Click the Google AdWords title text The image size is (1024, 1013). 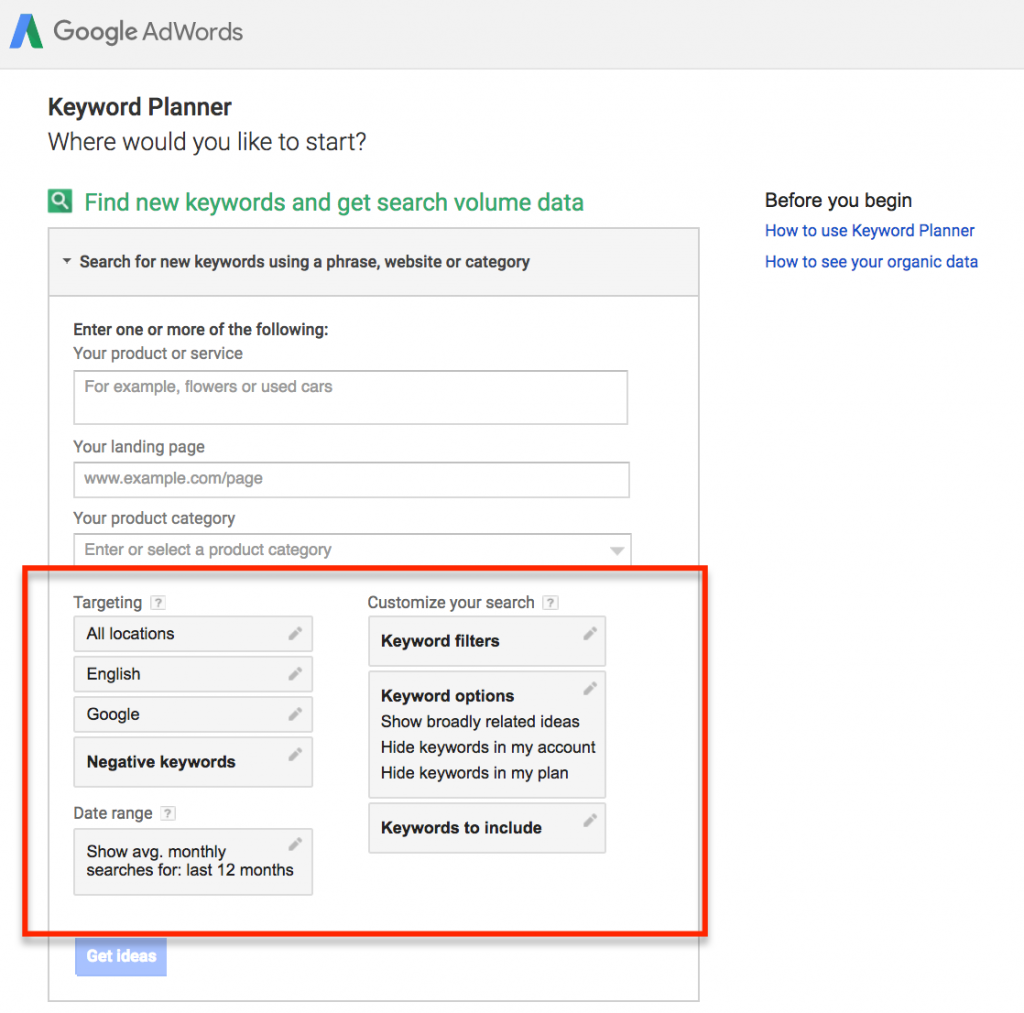148,31
